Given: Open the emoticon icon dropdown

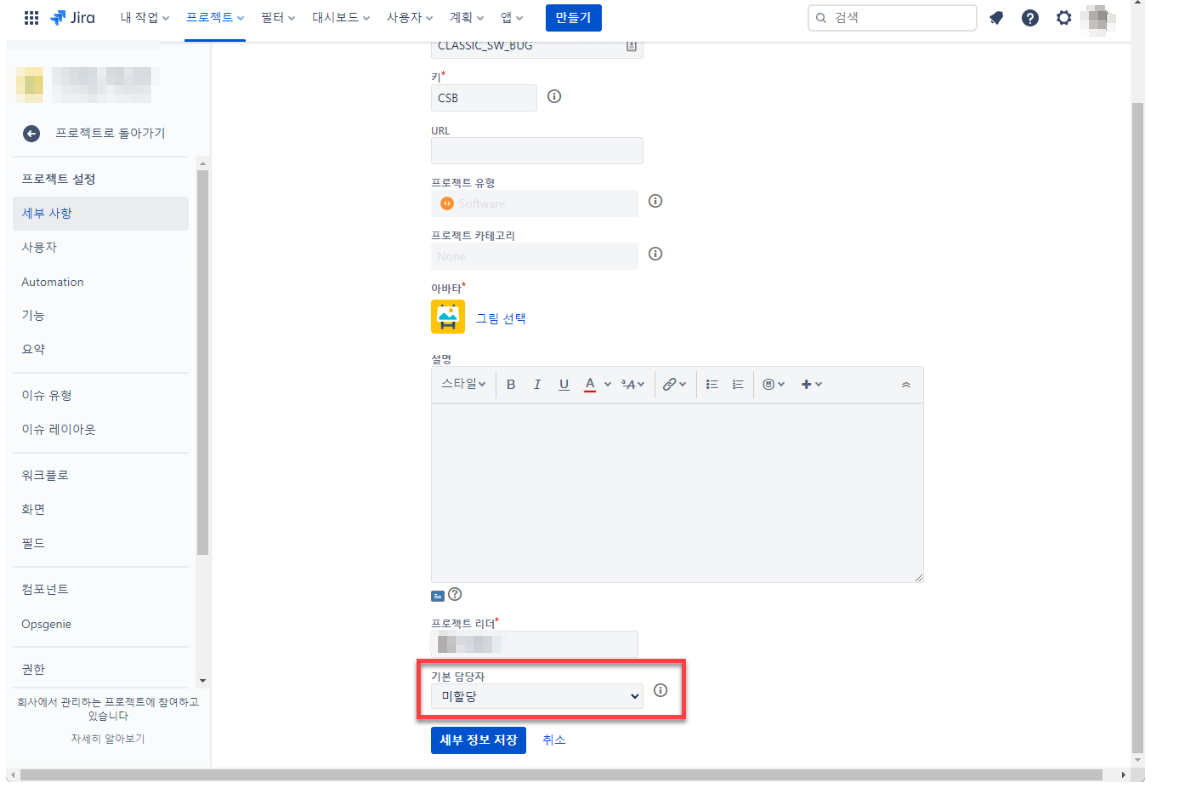Looking at the screenshot, I should (773, 384).
